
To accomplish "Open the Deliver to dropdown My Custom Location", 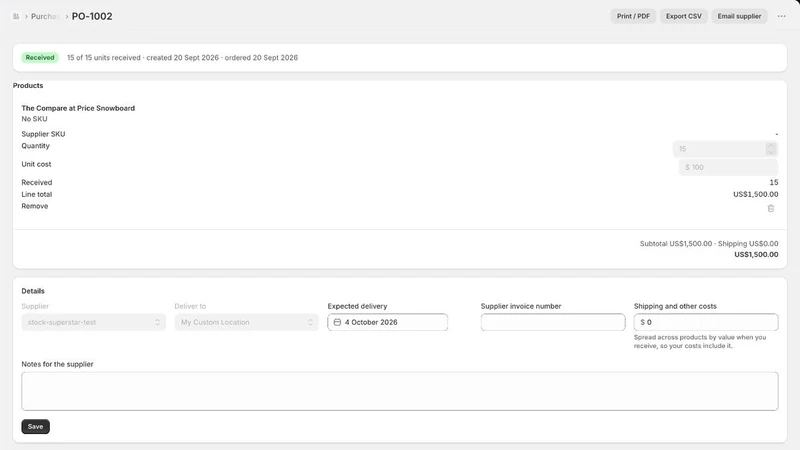I will pyautogui.click(x=246, y=322).
